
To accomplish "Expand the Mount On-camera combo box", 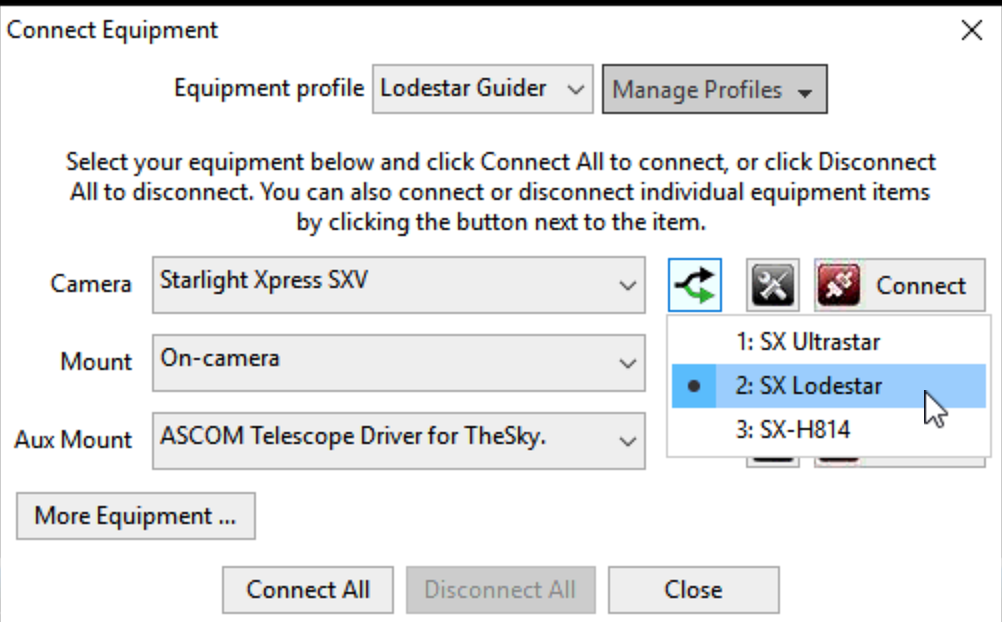I will coord(399,362).
